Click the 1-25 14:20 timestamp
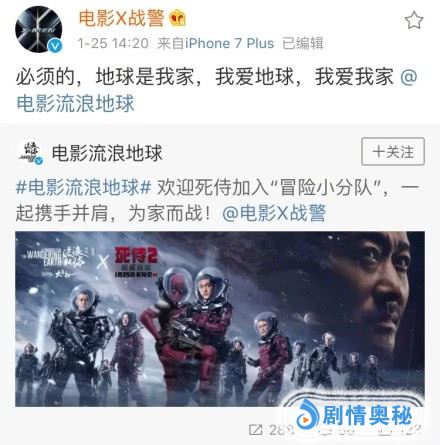 113,43
